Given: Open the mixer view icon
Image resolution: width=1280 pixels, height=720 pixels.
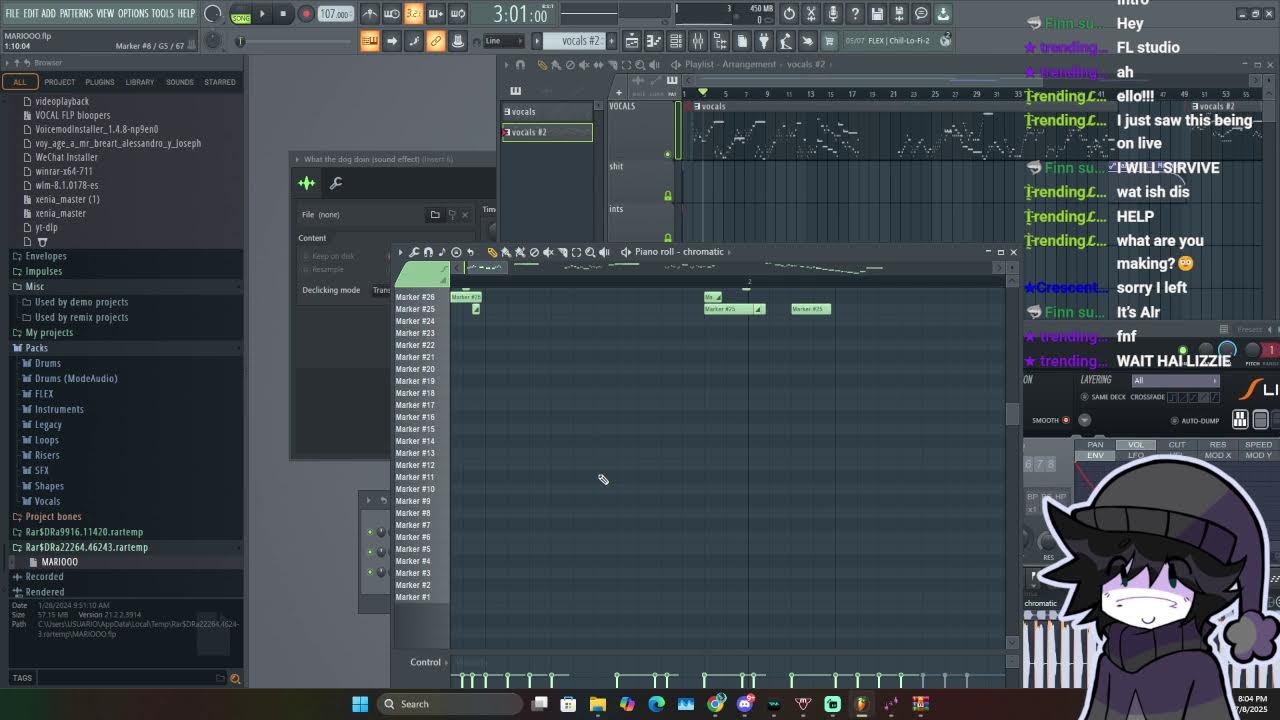Looking at the screenshot, I should [697, 41].
